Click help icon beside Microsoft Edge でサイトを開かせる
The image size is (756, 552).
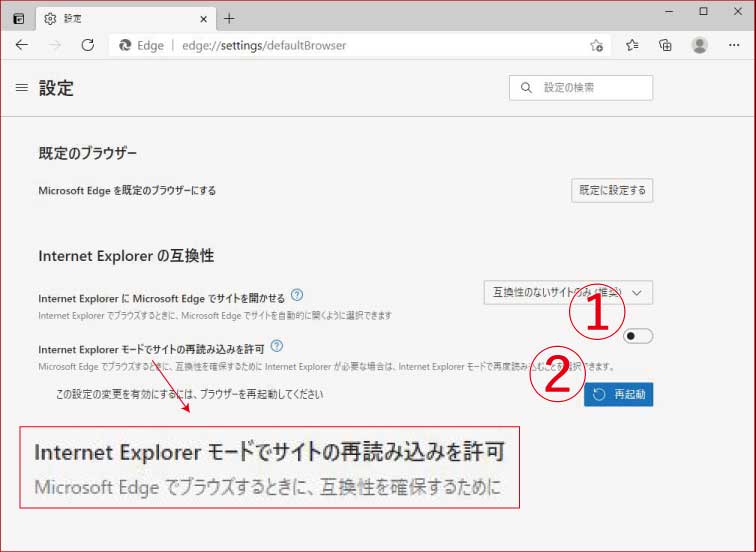click(297, 296)
